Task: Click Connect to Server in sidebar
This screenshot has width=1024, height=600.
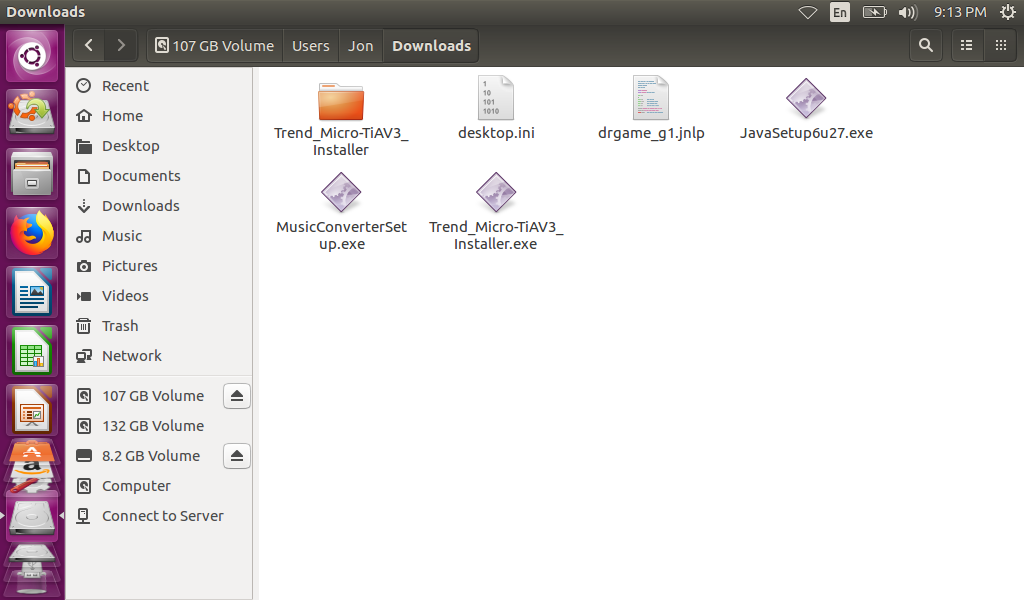Action: tap(162, 516)
